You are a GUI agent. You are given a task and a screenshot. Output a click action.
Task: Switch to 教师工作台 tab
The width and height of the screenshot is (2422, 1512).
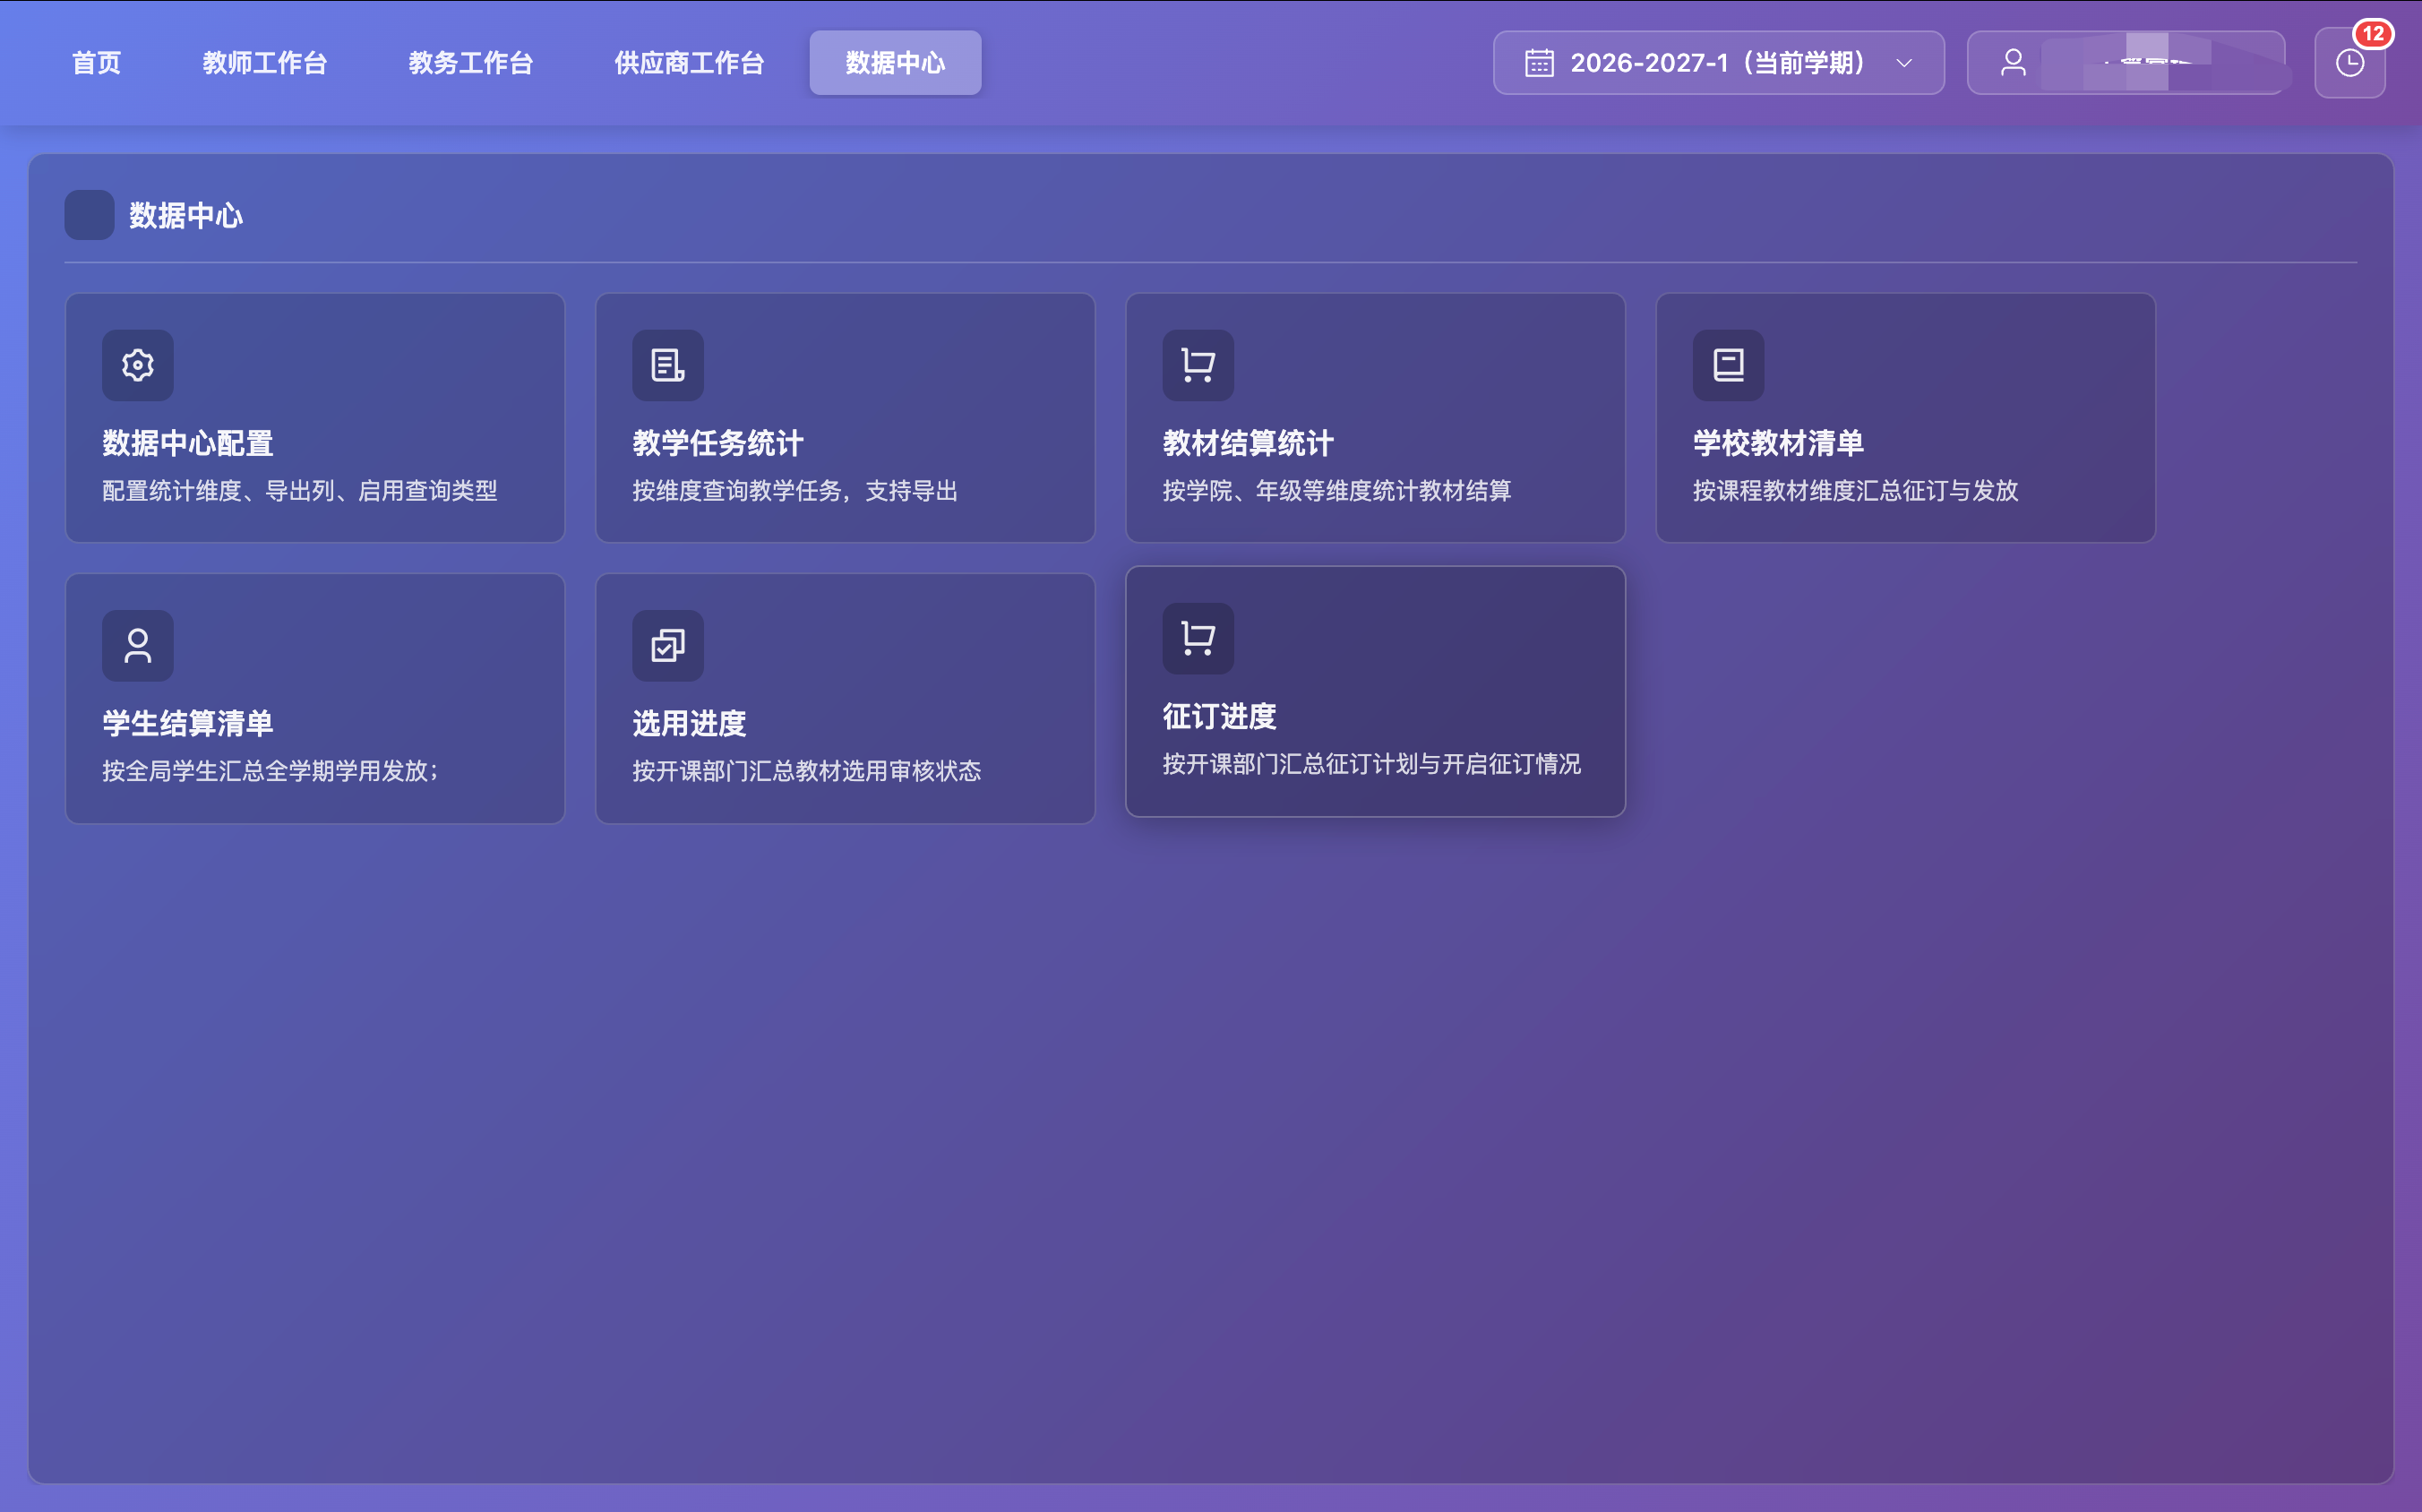pyautogui.click(x=265, y=63)
